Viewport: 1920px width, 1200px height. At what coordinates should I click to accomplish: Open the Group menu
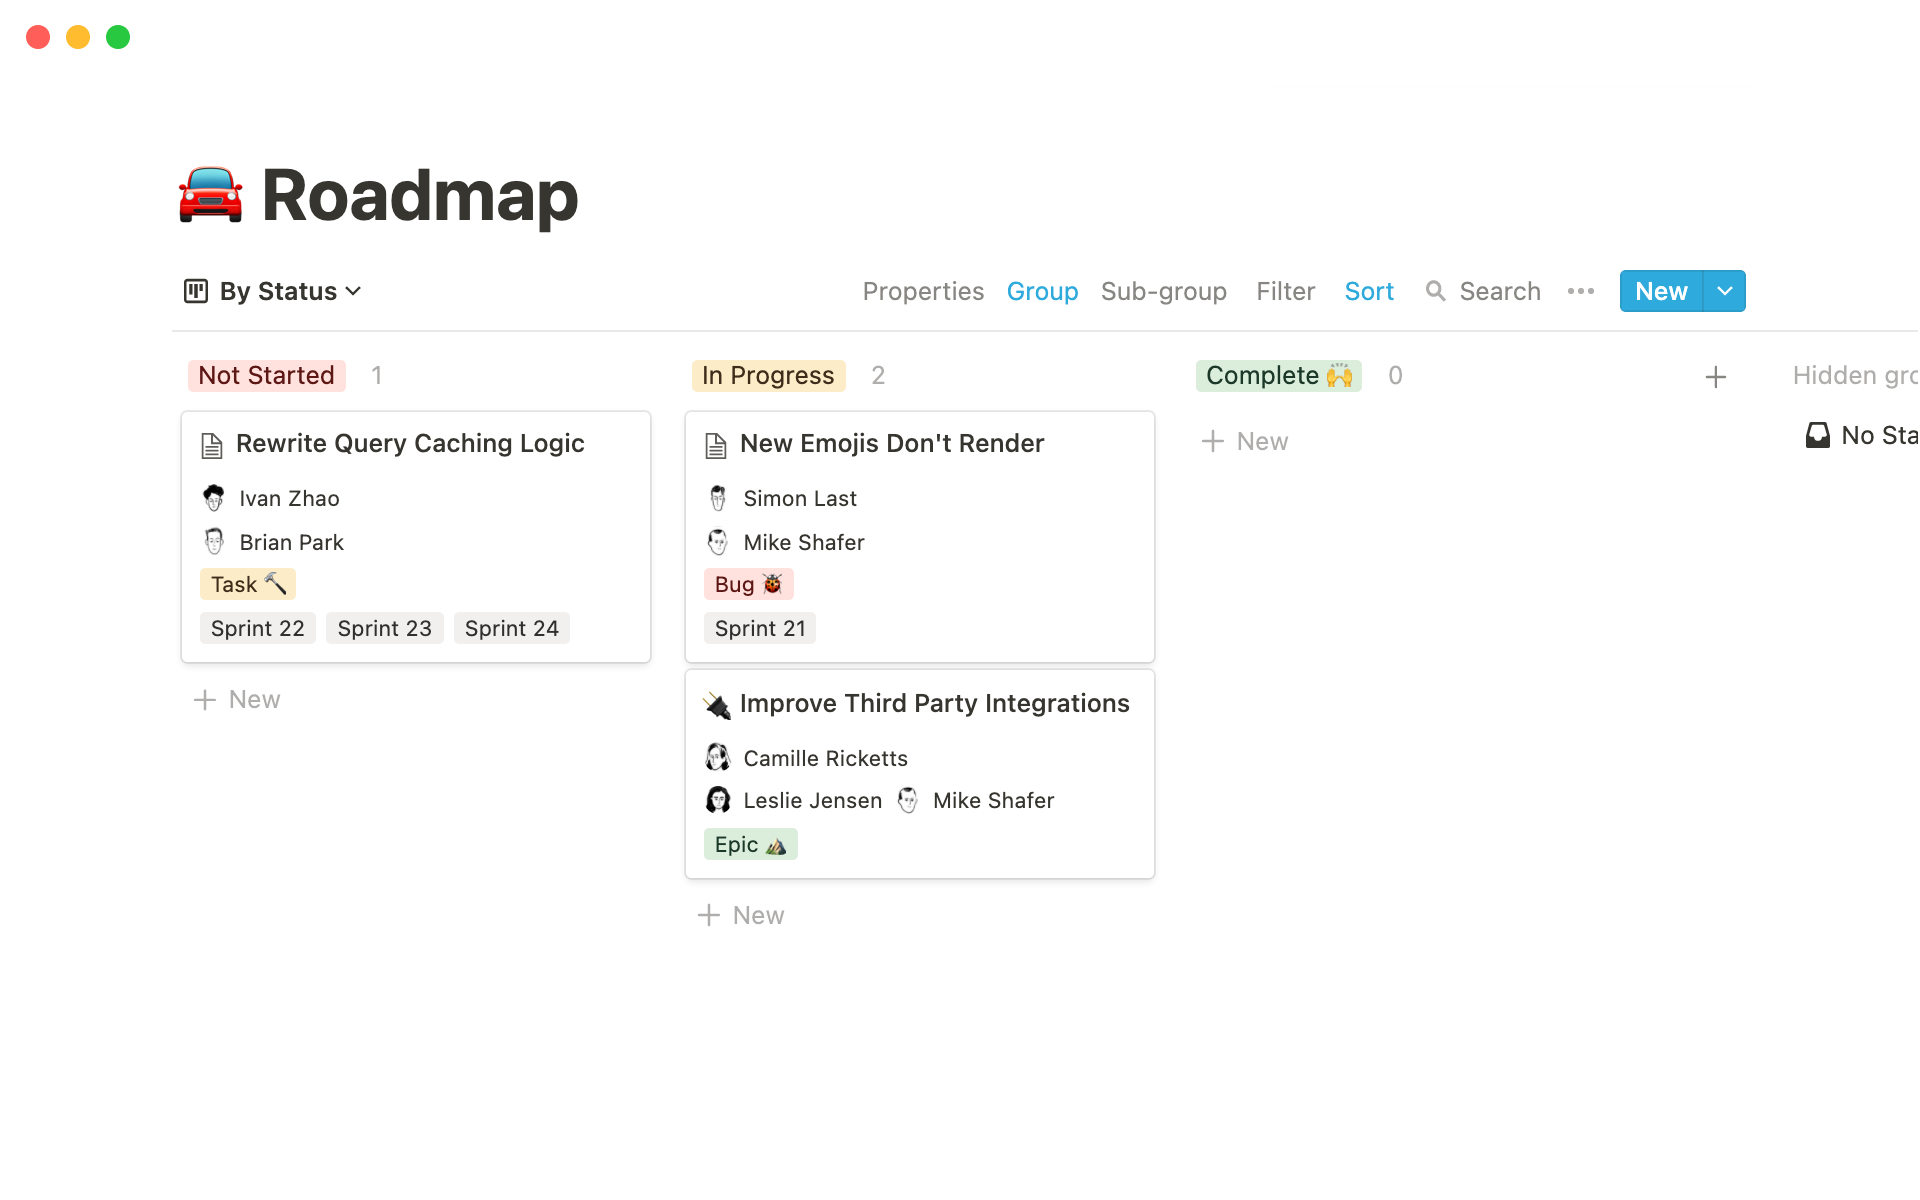coord(1042,291)
